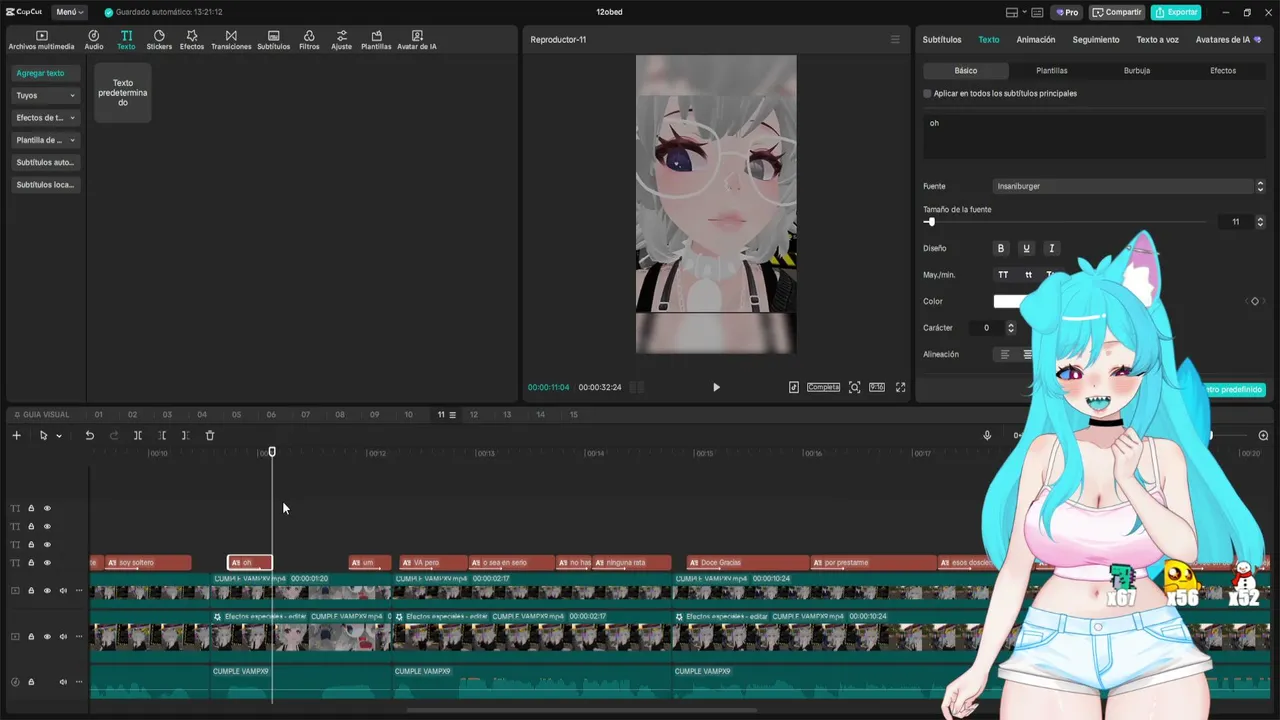Open the select tool dropdown arrow
The width and height of the screenshot is (1280, 720).
tap(59, 436)
